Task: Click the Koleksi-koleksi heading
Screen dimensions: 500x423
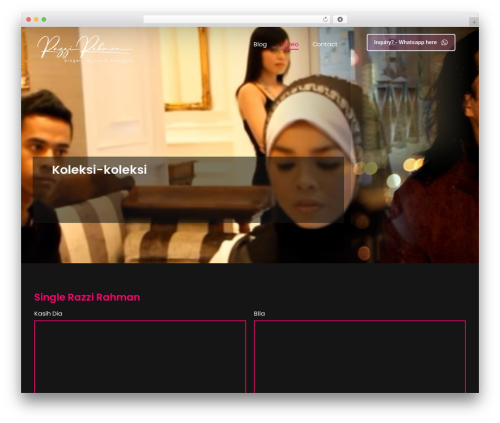Action: [99, 170]
